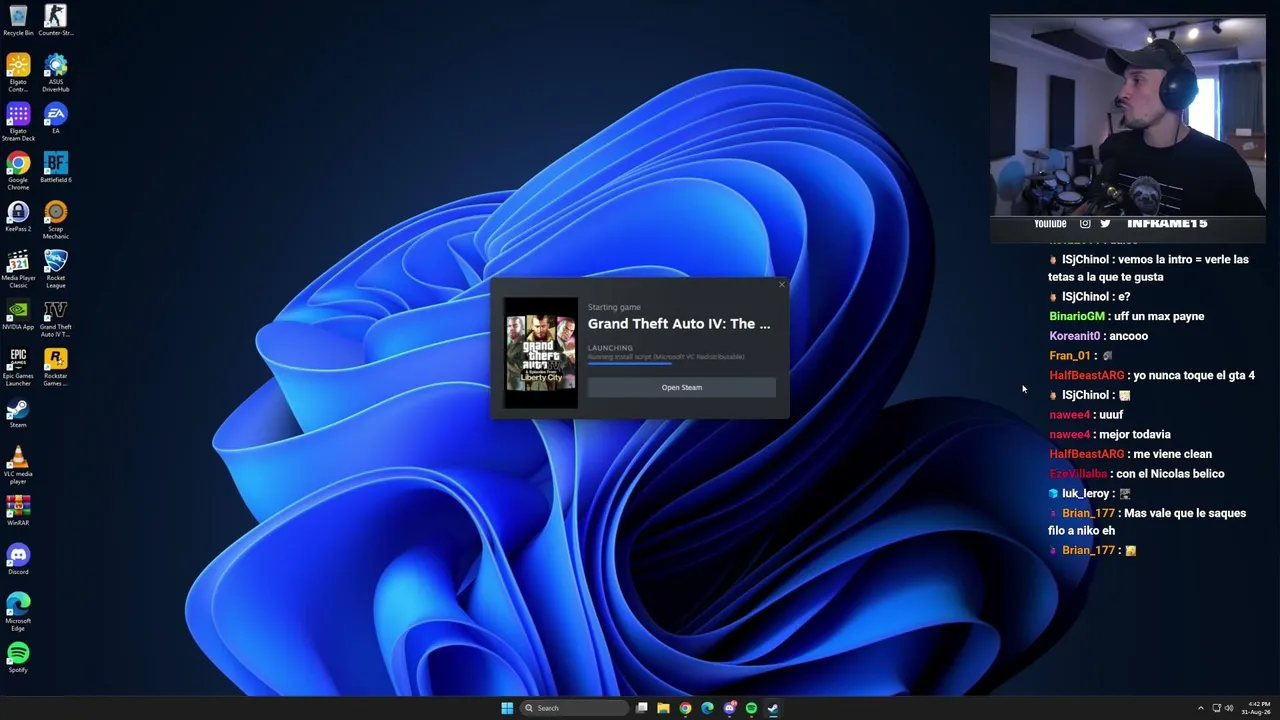Open the network tray icon
Image resolution: width=1280 pixels, height=720 pixels.
click(1217, 708)
